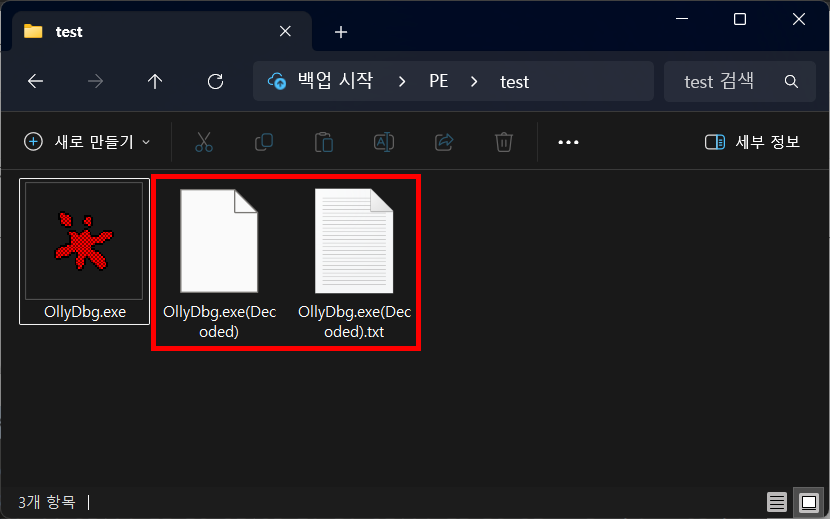Click the Copy icon in the toolbar
This screenshot has height=519, width=830.
click(x=264, y=142)
